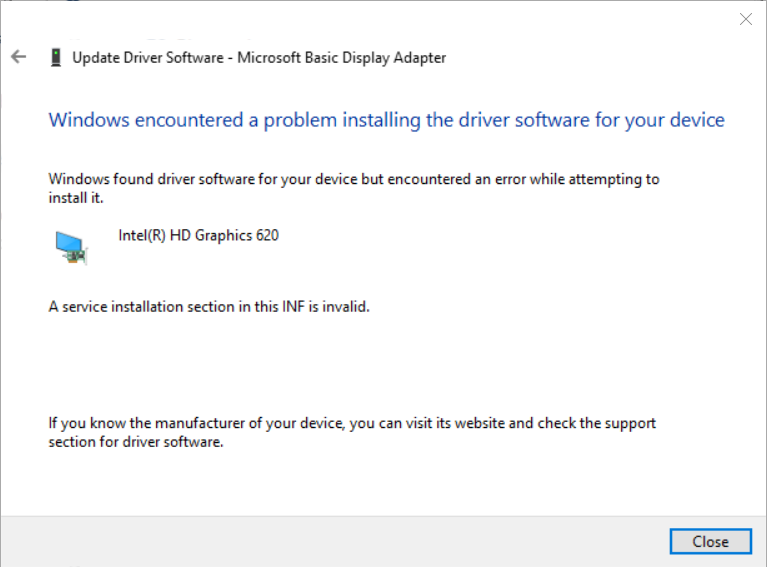Click the "If you know the manufacturer" line
The height and width of the screenshot is (567, 767).
pyautogui.click(x=352, y=423)
